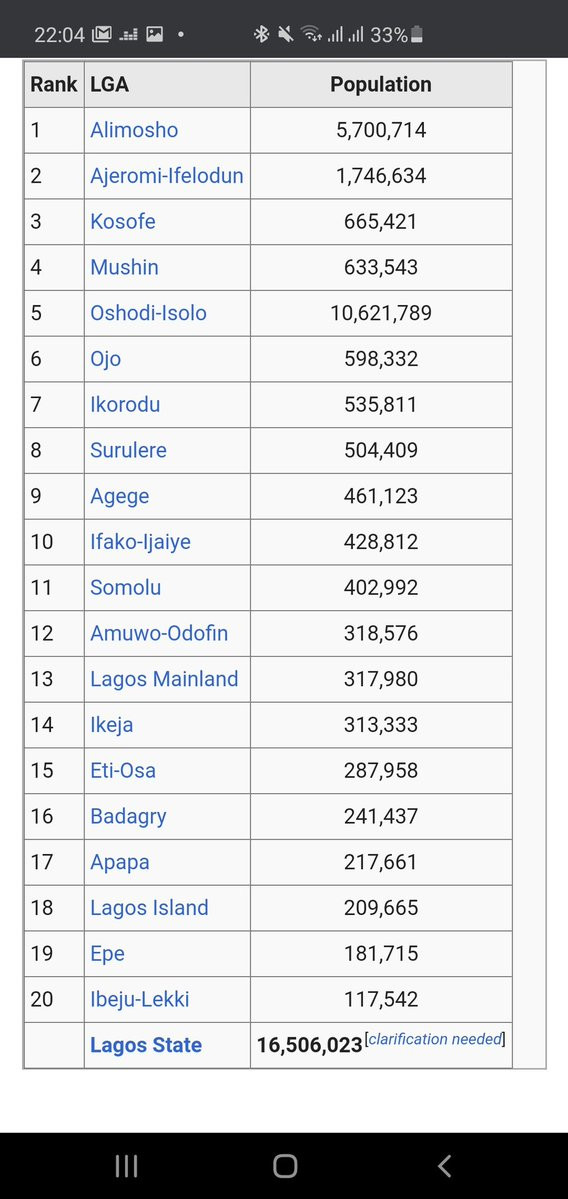The width and height of the screenshot is (568, 1199).
Task: Tap the Android back navigation icon
Action: [444, 1165]
